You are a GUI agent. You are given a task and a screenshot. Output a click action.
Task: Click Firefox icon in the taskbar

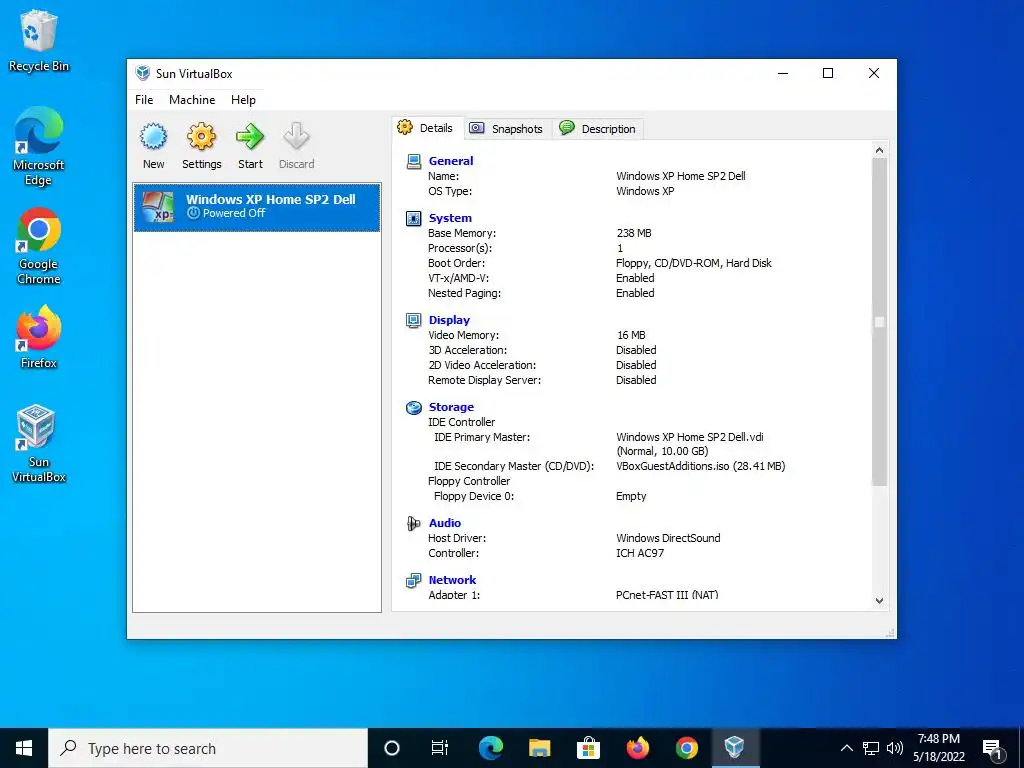click(637, 748)
